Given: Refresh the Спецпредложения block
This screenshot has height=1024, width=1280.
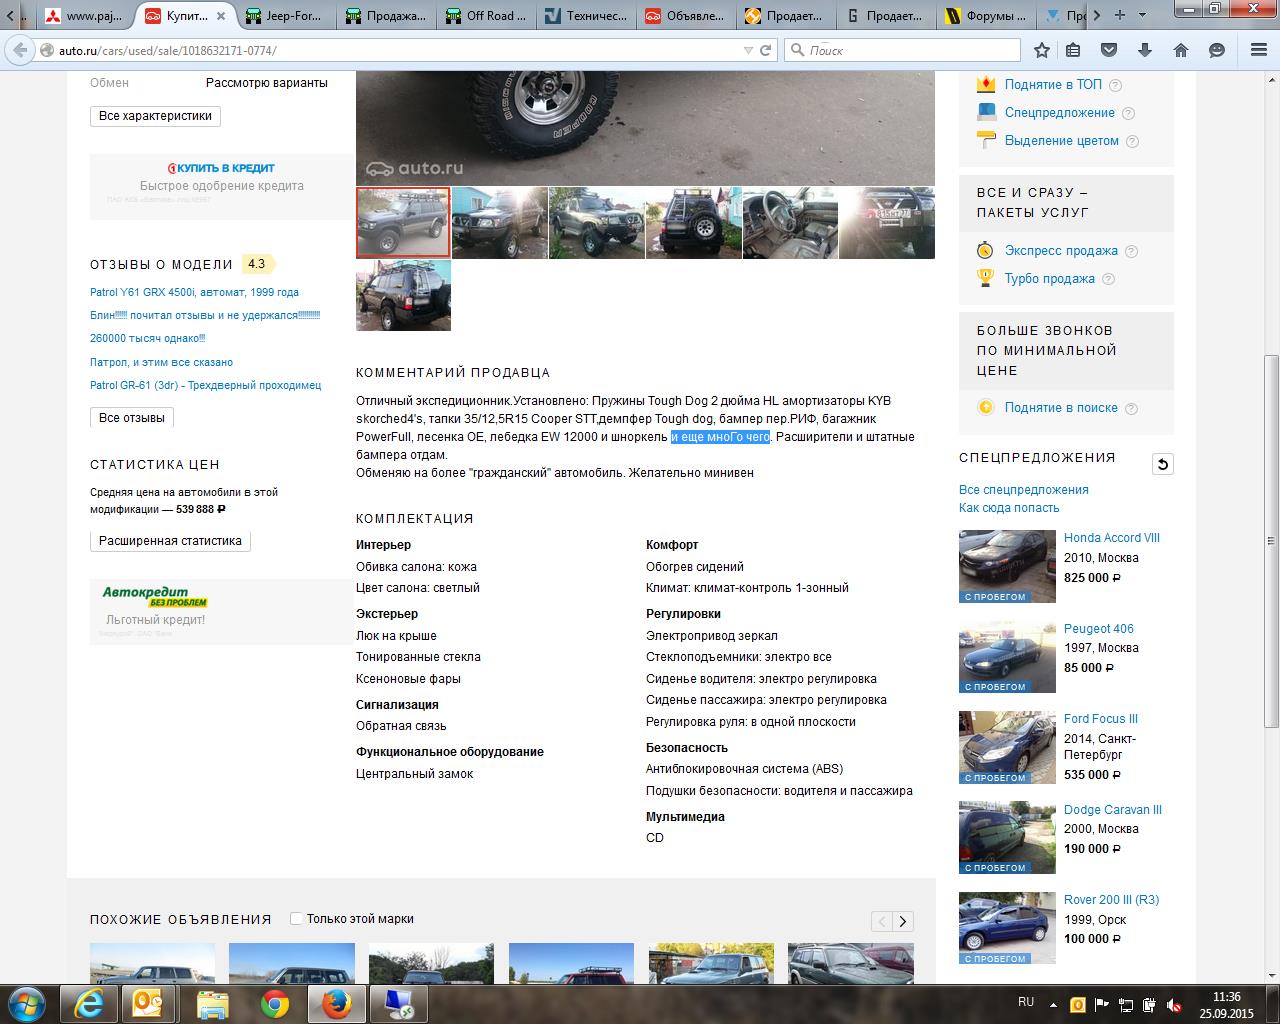Looking at the screenshot, I should pos(1162,464).
